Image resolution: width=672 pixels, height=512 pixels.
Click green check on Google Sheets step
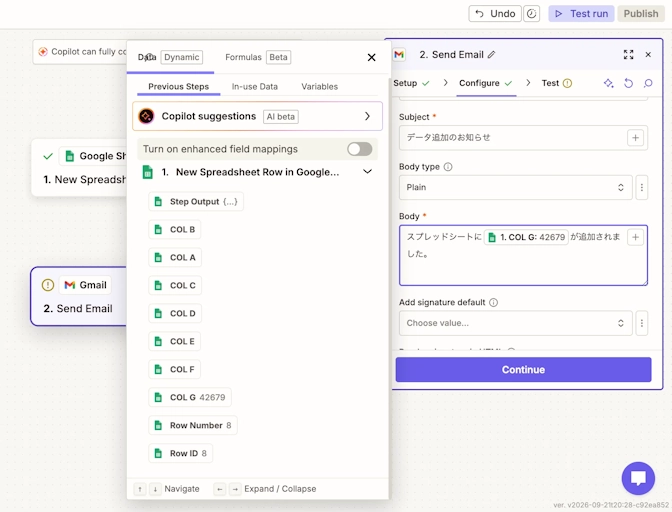tap(48, 156)
